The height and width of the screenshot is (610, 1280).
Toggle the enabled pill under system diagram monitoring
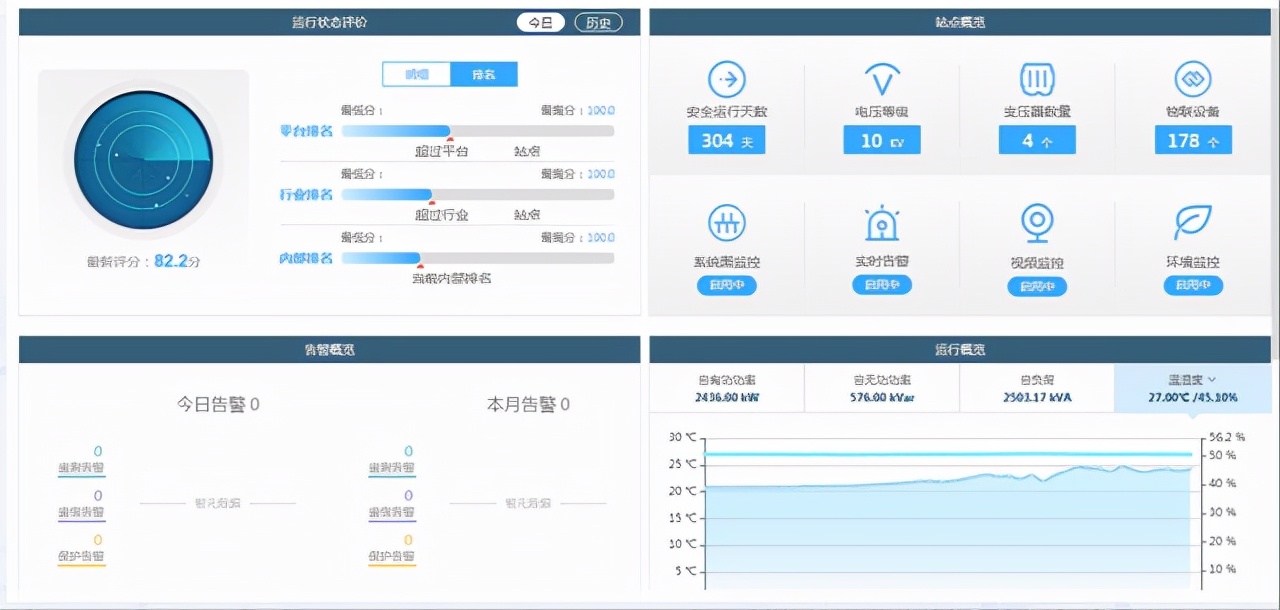coord(727,286)
